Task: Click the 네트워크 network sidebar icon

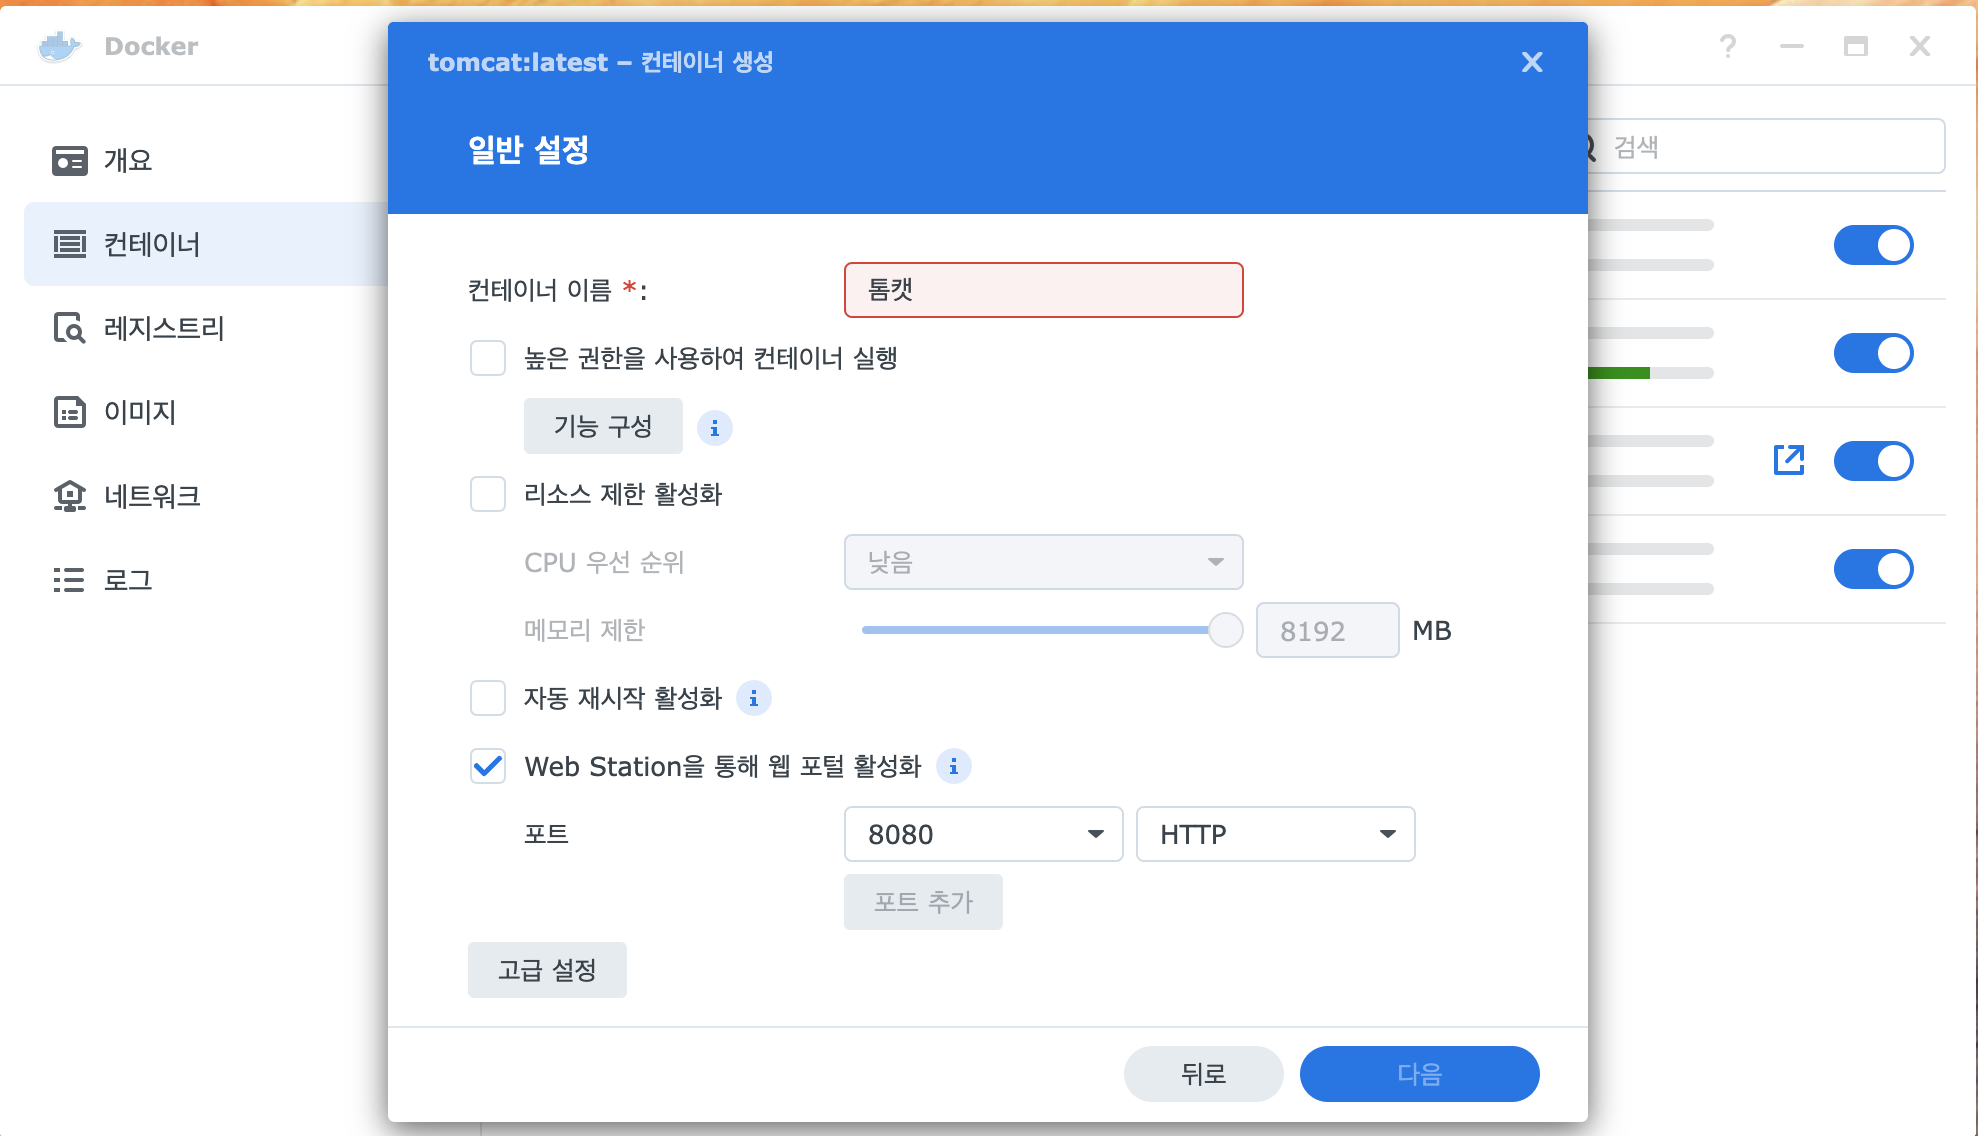Action: point(69,496)
